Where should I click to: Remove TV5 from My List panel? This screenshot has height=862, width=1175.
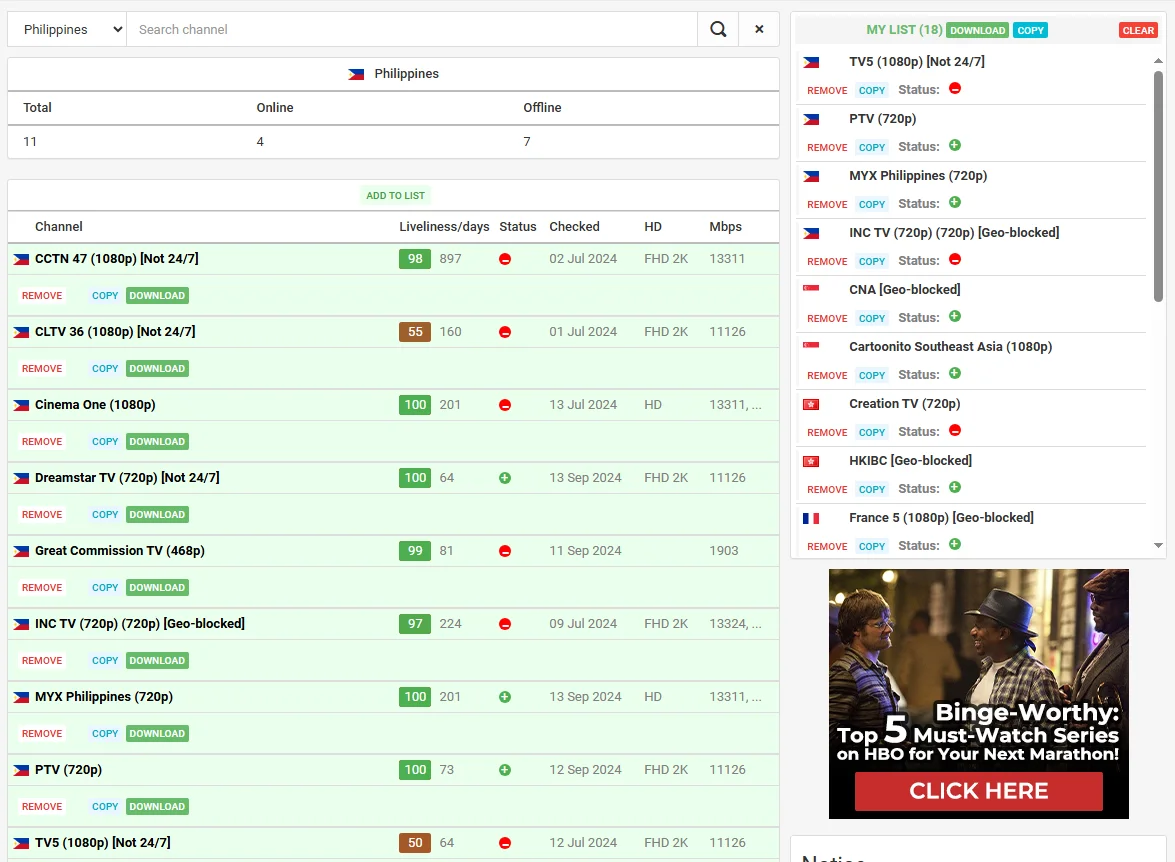pyautogui.click(x=827, y=91)
